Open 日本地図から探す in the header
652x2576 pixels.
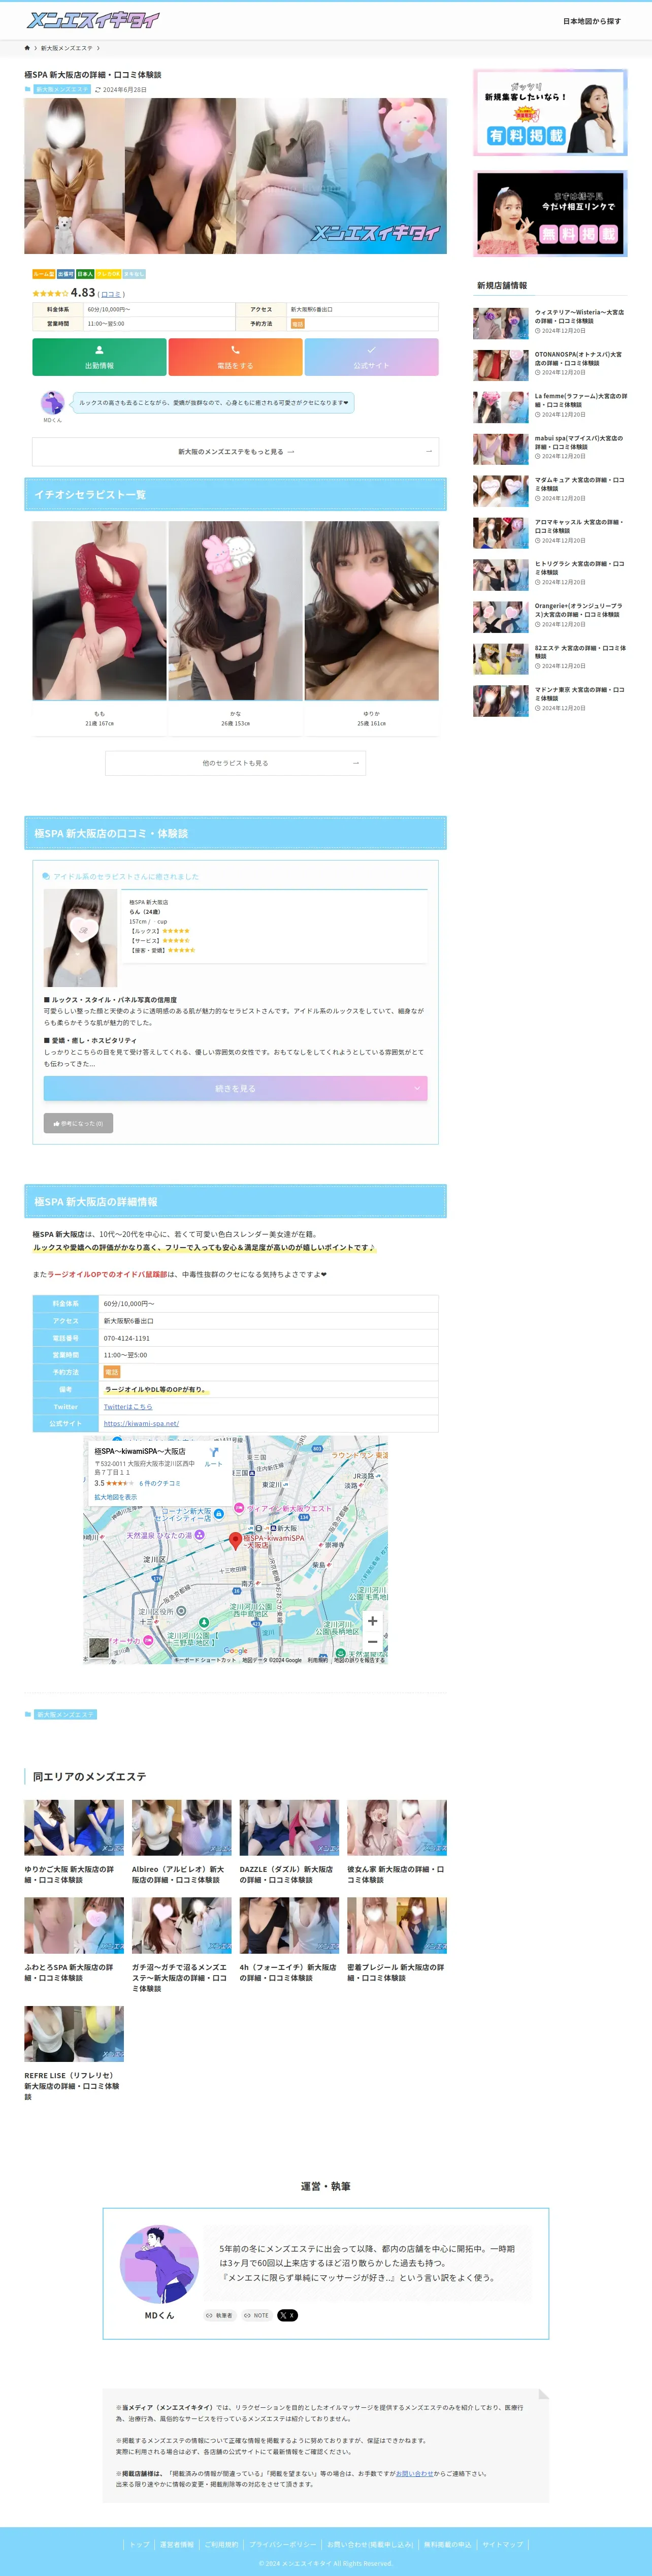pos(591,21)
